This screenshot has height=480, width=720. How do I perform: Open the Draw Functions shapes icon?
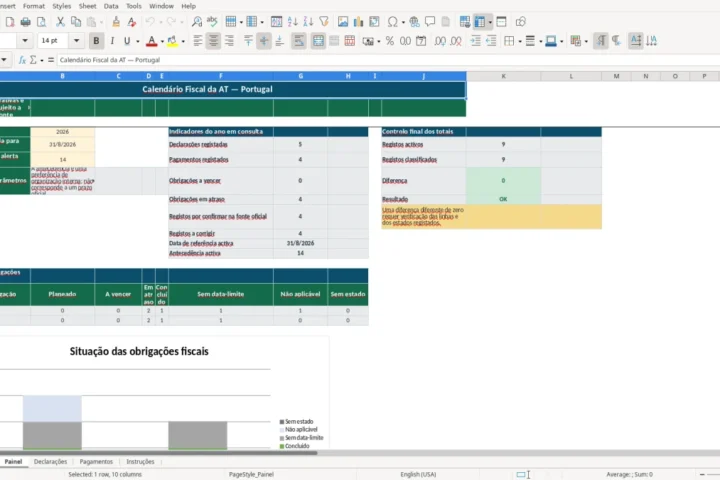coord(520,22)
